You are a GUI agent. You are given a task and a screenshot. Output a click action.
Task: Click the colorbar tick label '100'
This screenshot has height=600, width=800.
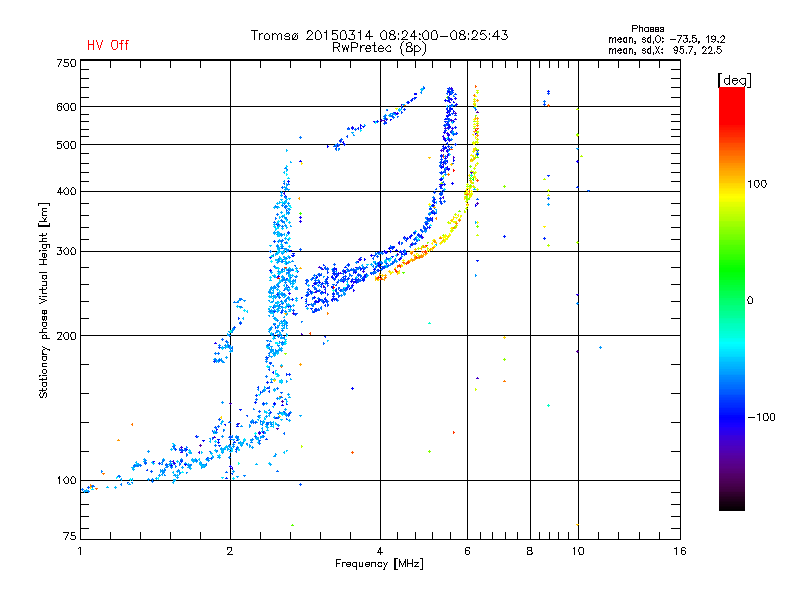coord(757,184)
